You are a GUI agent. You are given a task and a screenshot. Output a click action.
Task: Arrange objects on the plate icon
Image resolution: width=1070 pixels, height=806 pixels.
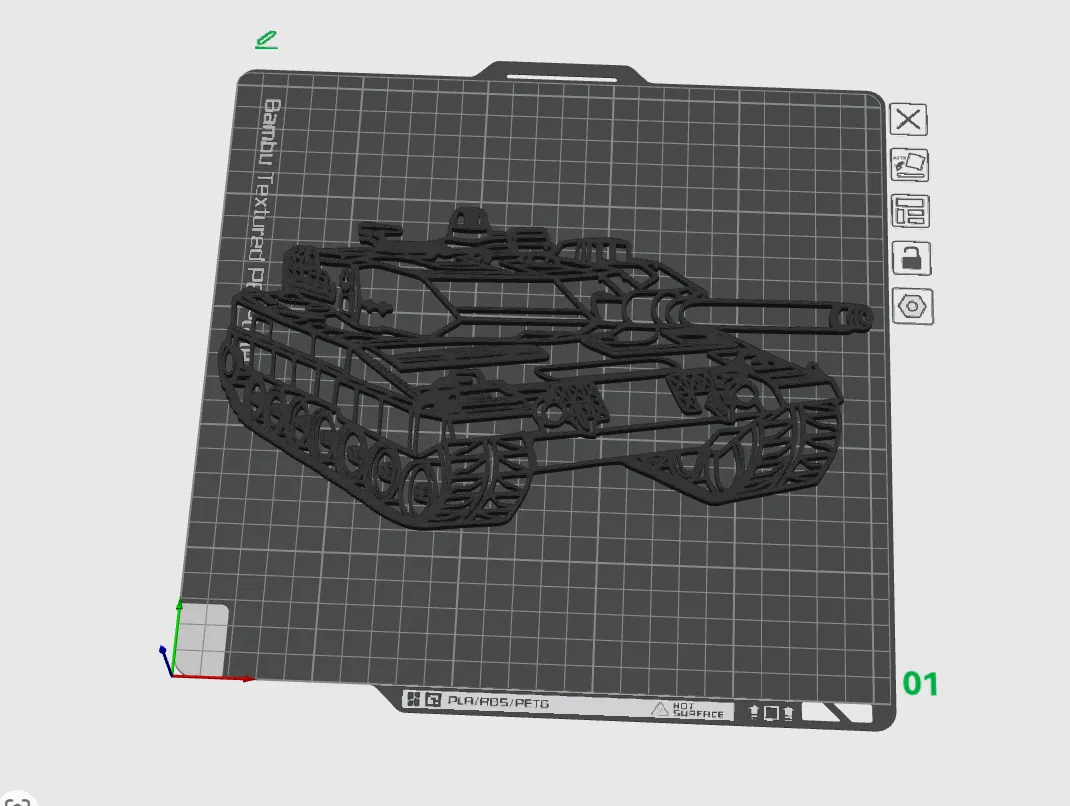910,211
